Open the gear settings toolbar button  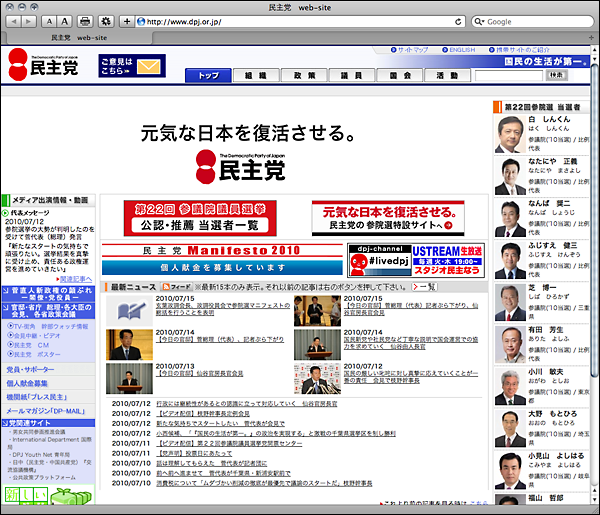pyautogui.click(x=107, y=21)
